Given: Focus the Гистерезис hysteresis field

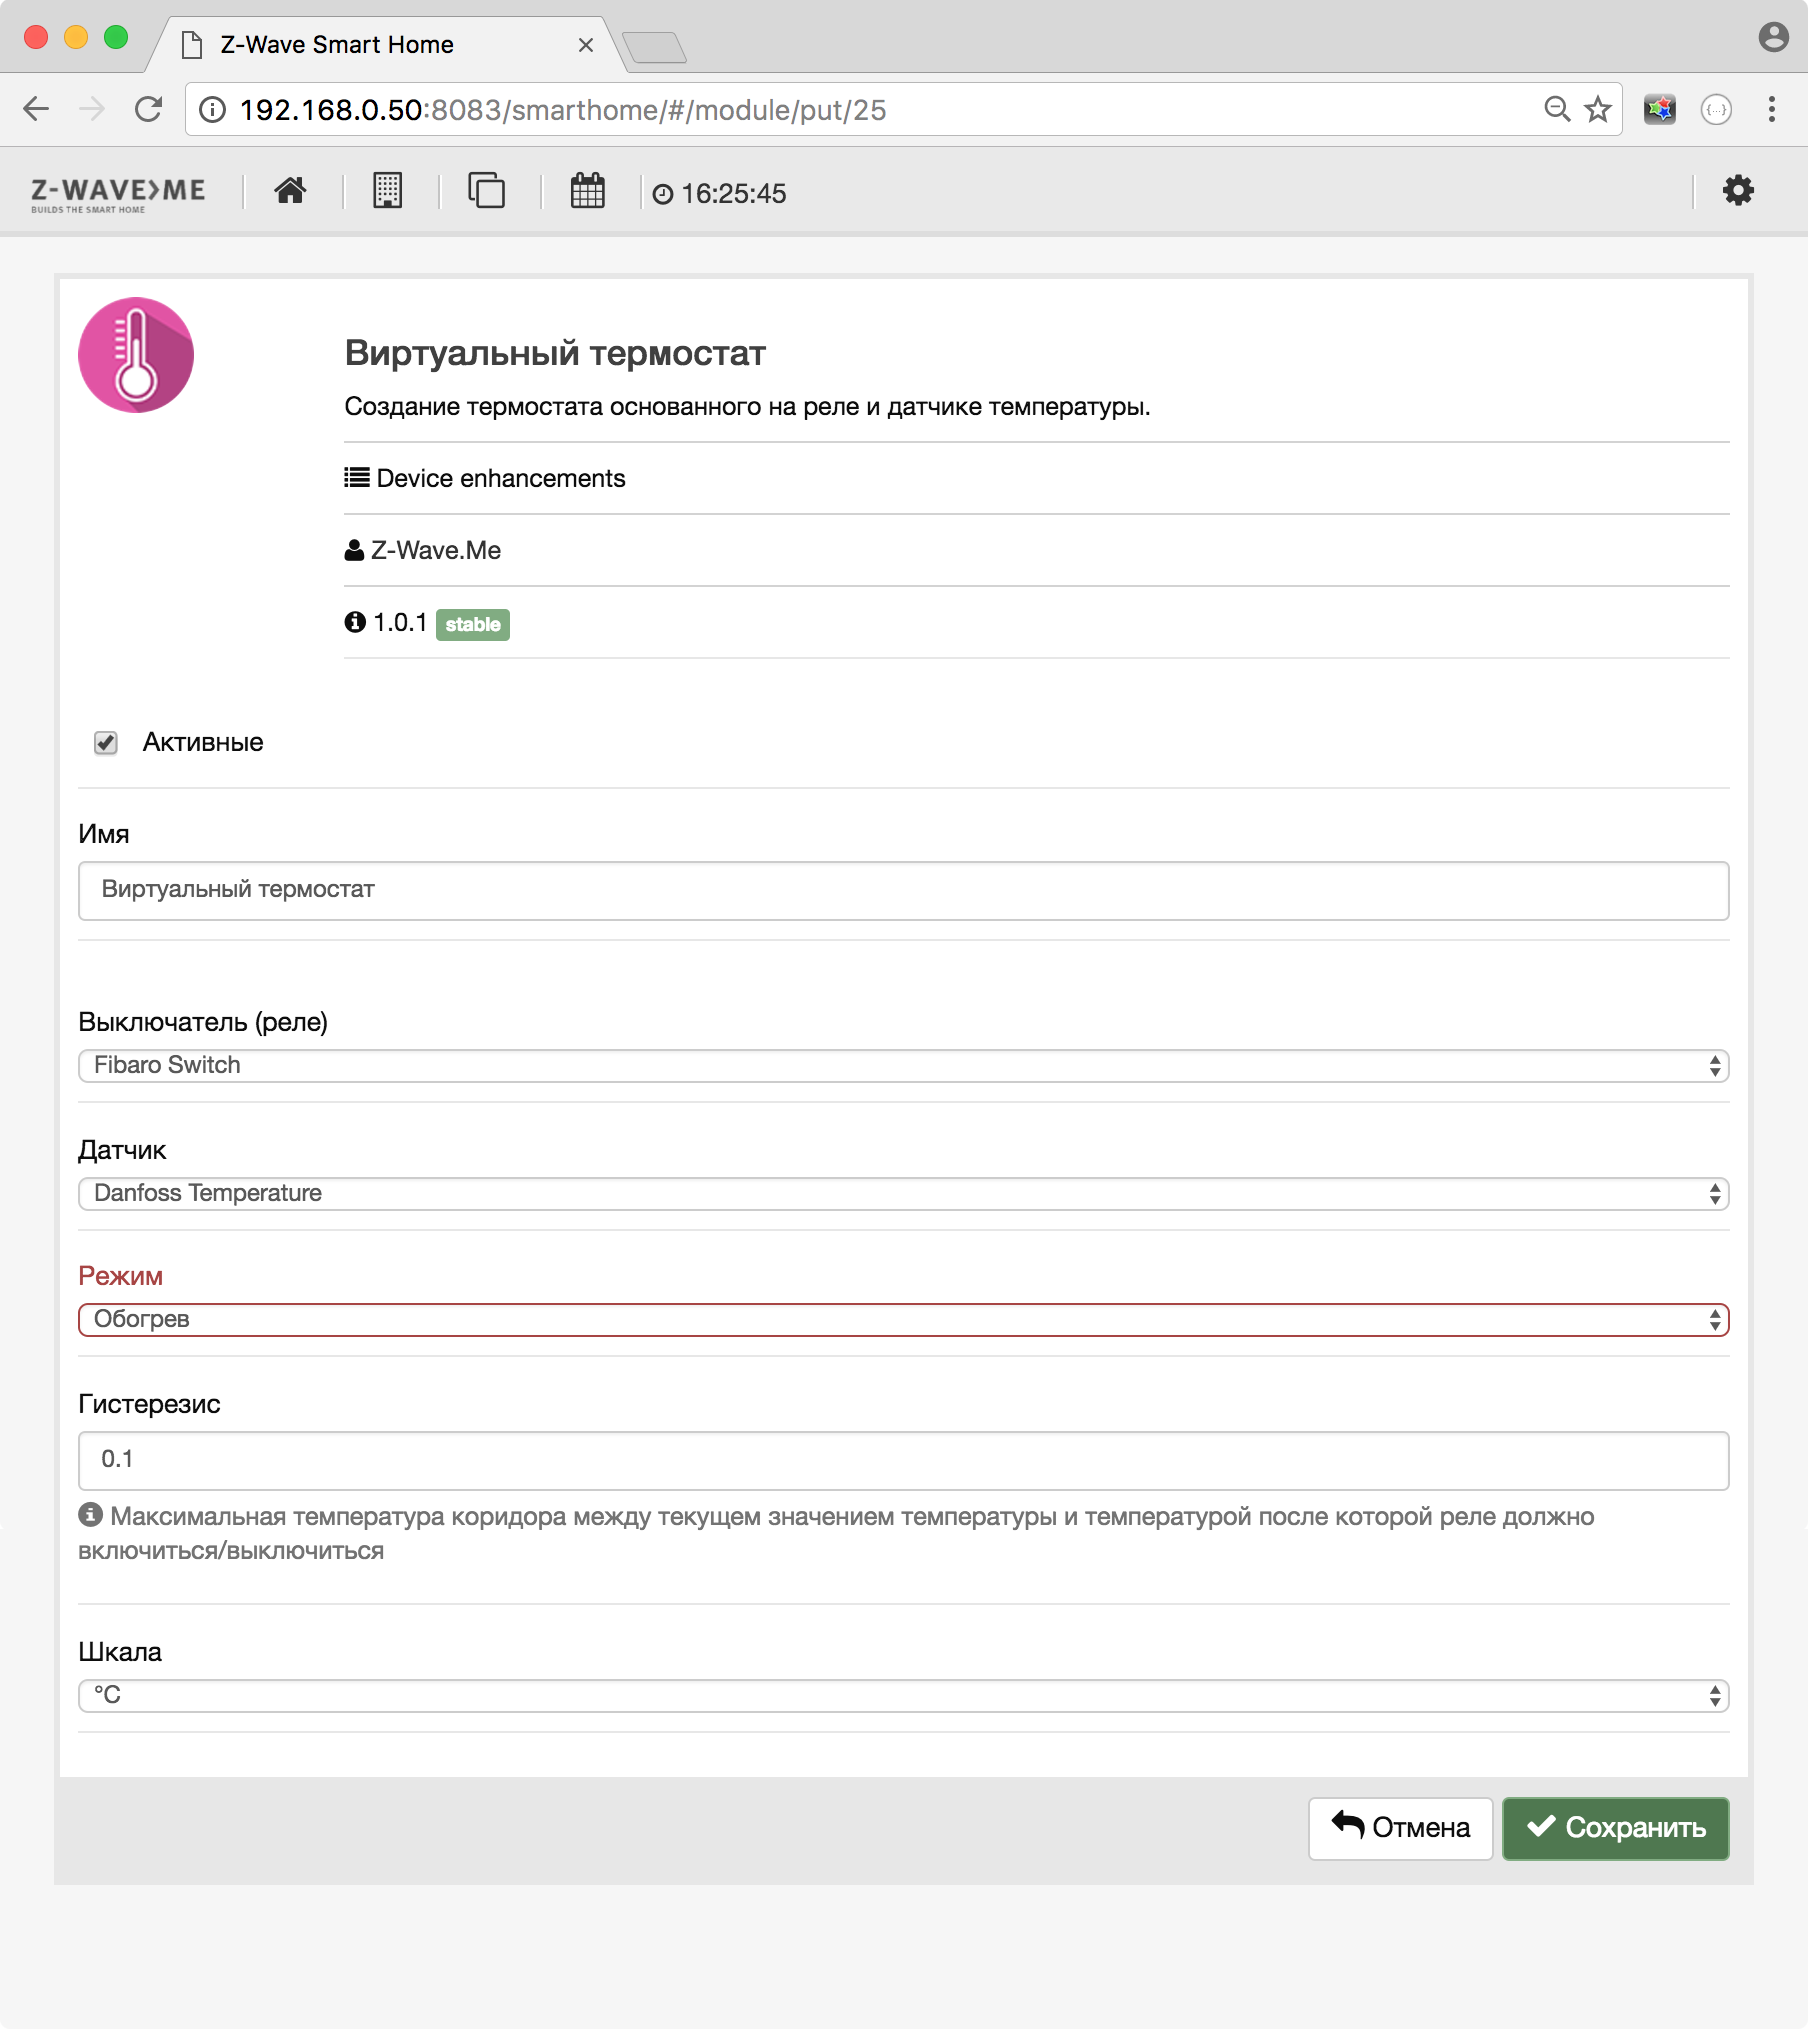Looking at the screenshot, I should [x=904, y=1460].
